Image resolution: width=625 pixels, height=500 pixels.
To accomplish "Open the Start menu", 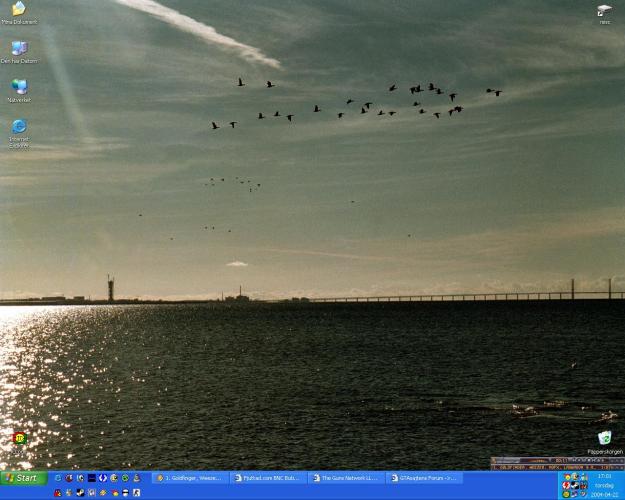I will point(23,478).
